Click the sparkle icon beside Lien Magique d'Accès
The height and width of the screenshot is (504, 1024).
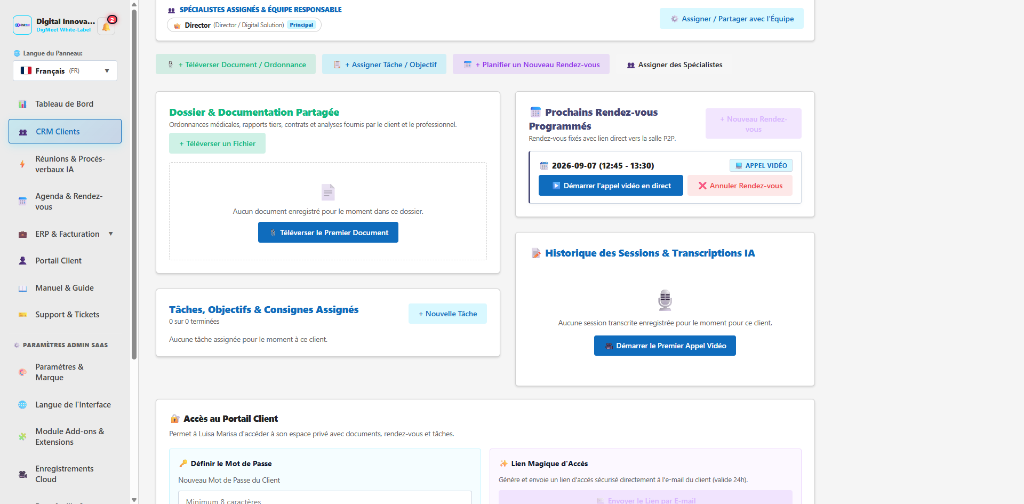(x=504, y=464)
